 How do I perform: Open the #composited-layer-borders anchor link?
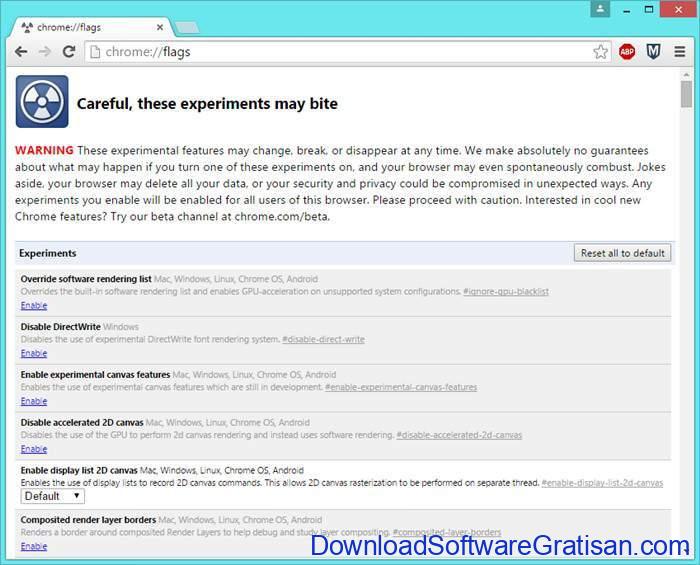pos(447,532)
